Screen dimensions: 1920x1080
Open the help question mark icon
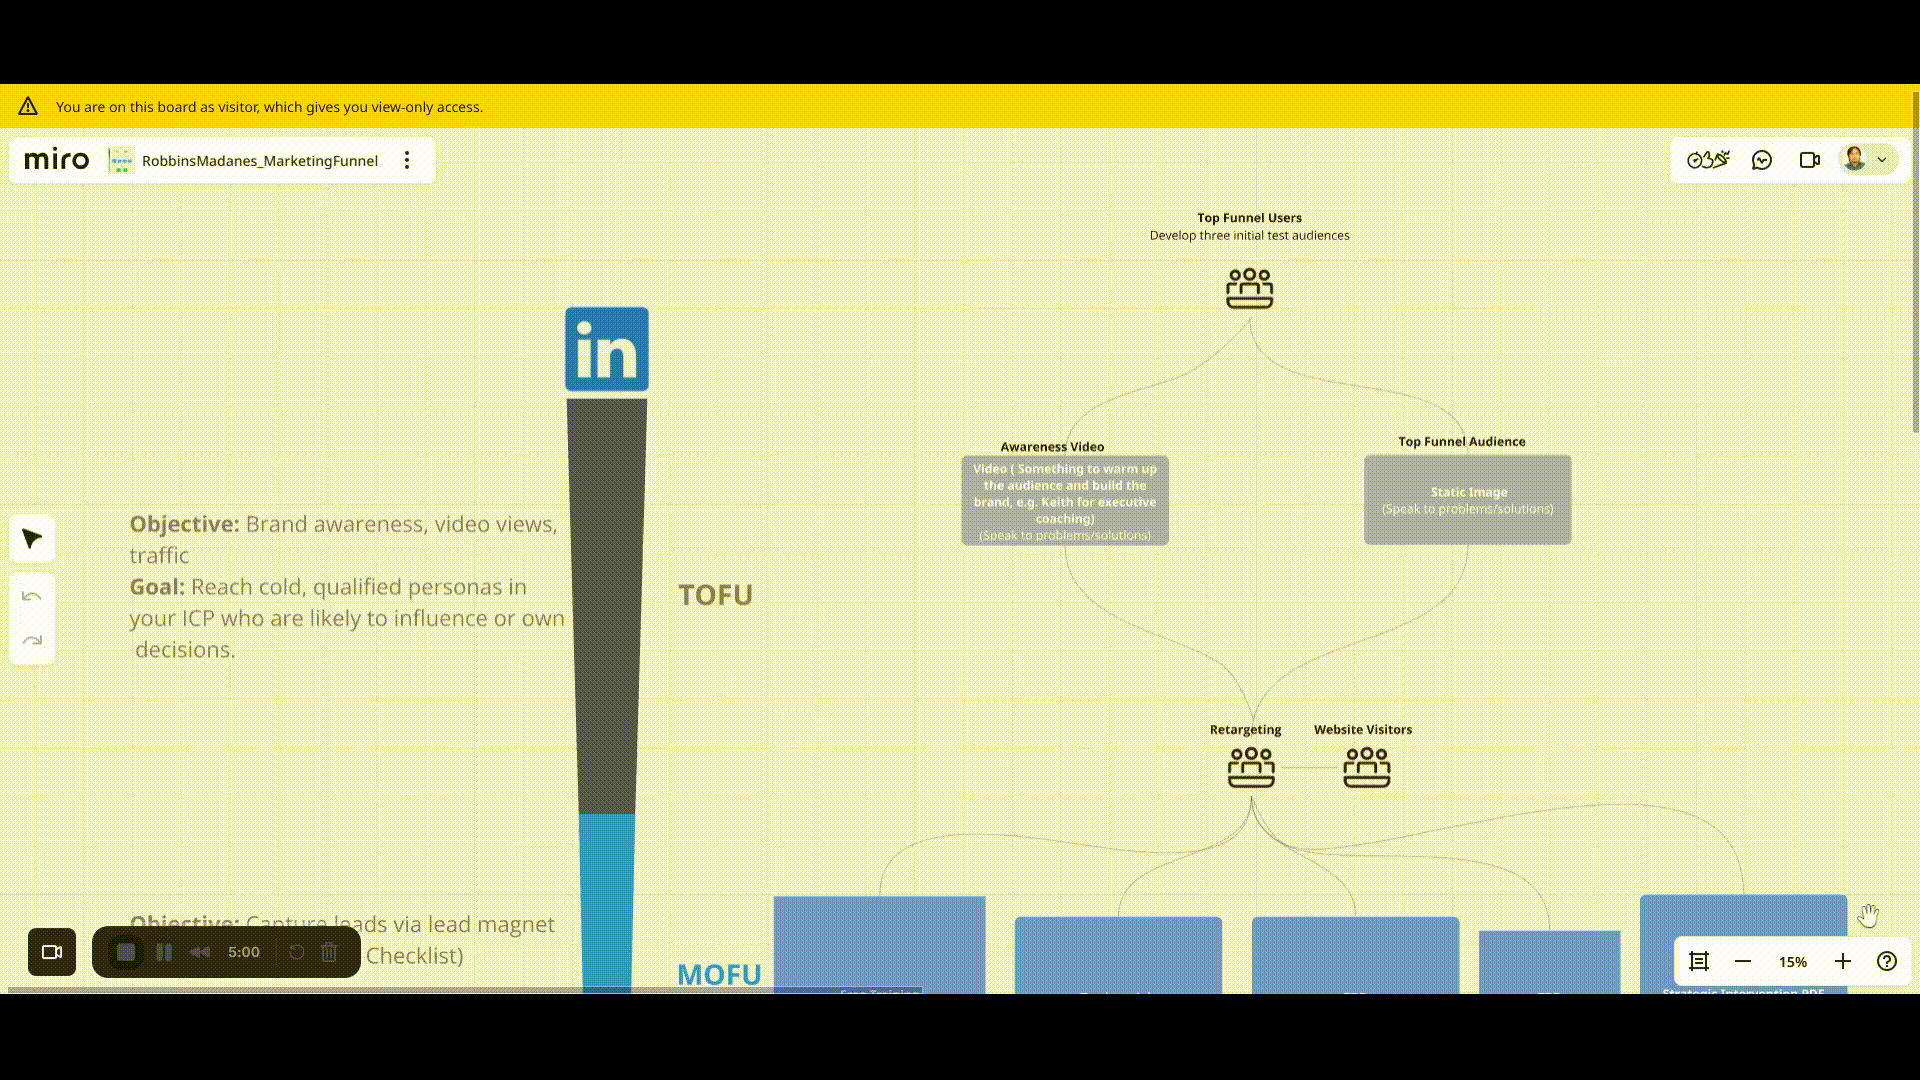pos(1889,961)
